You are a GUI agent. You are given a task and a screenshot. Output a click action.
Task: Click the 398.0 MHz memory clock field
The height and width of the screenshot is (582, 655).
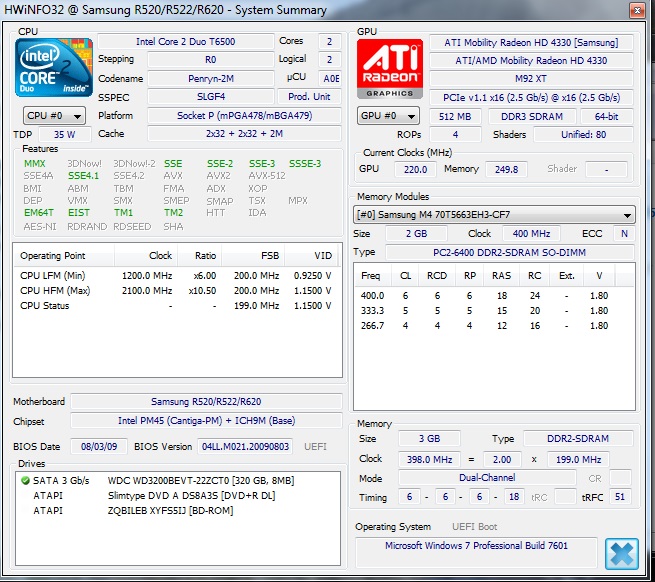tap(429, 460)
